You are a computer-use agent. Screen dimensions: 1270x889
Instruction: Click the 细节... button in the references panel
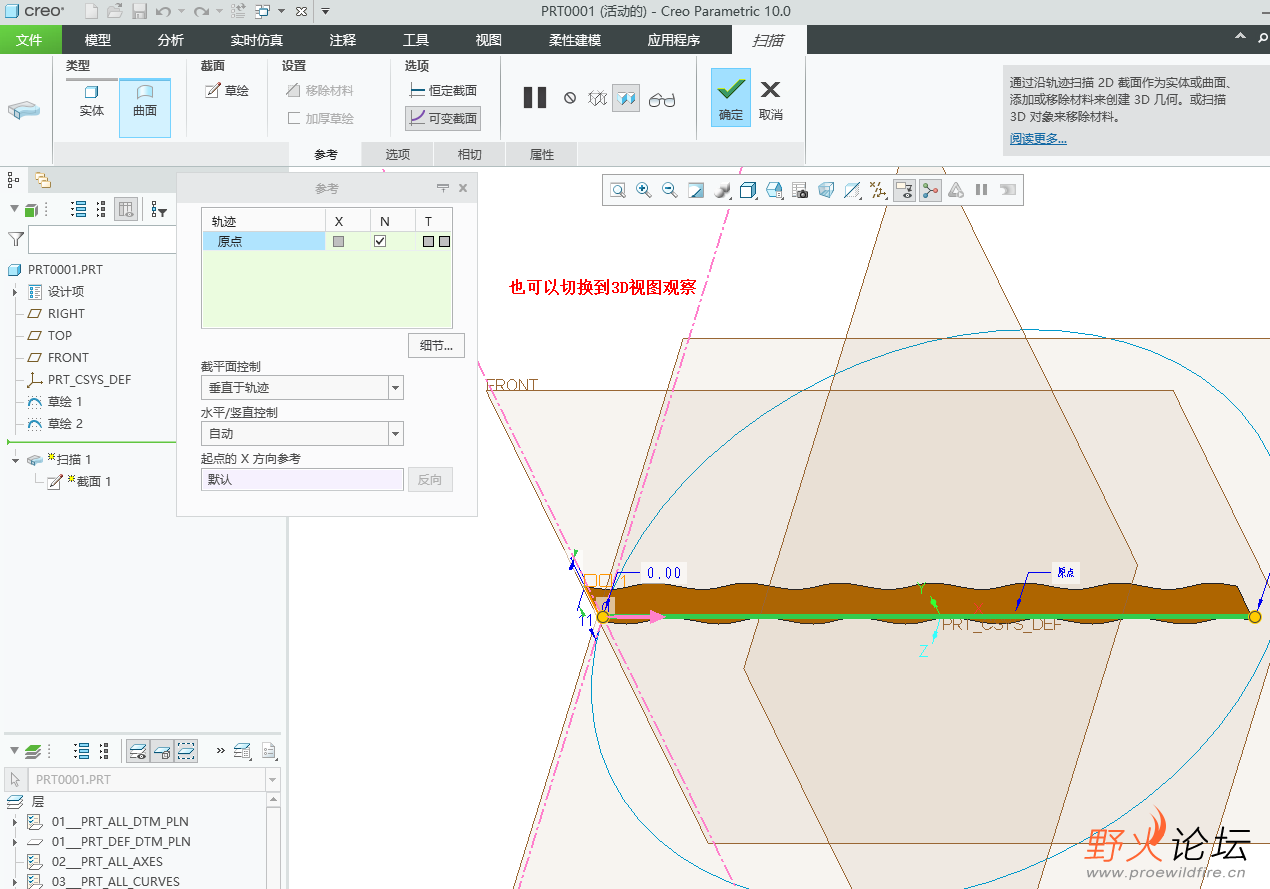[436, 345]
